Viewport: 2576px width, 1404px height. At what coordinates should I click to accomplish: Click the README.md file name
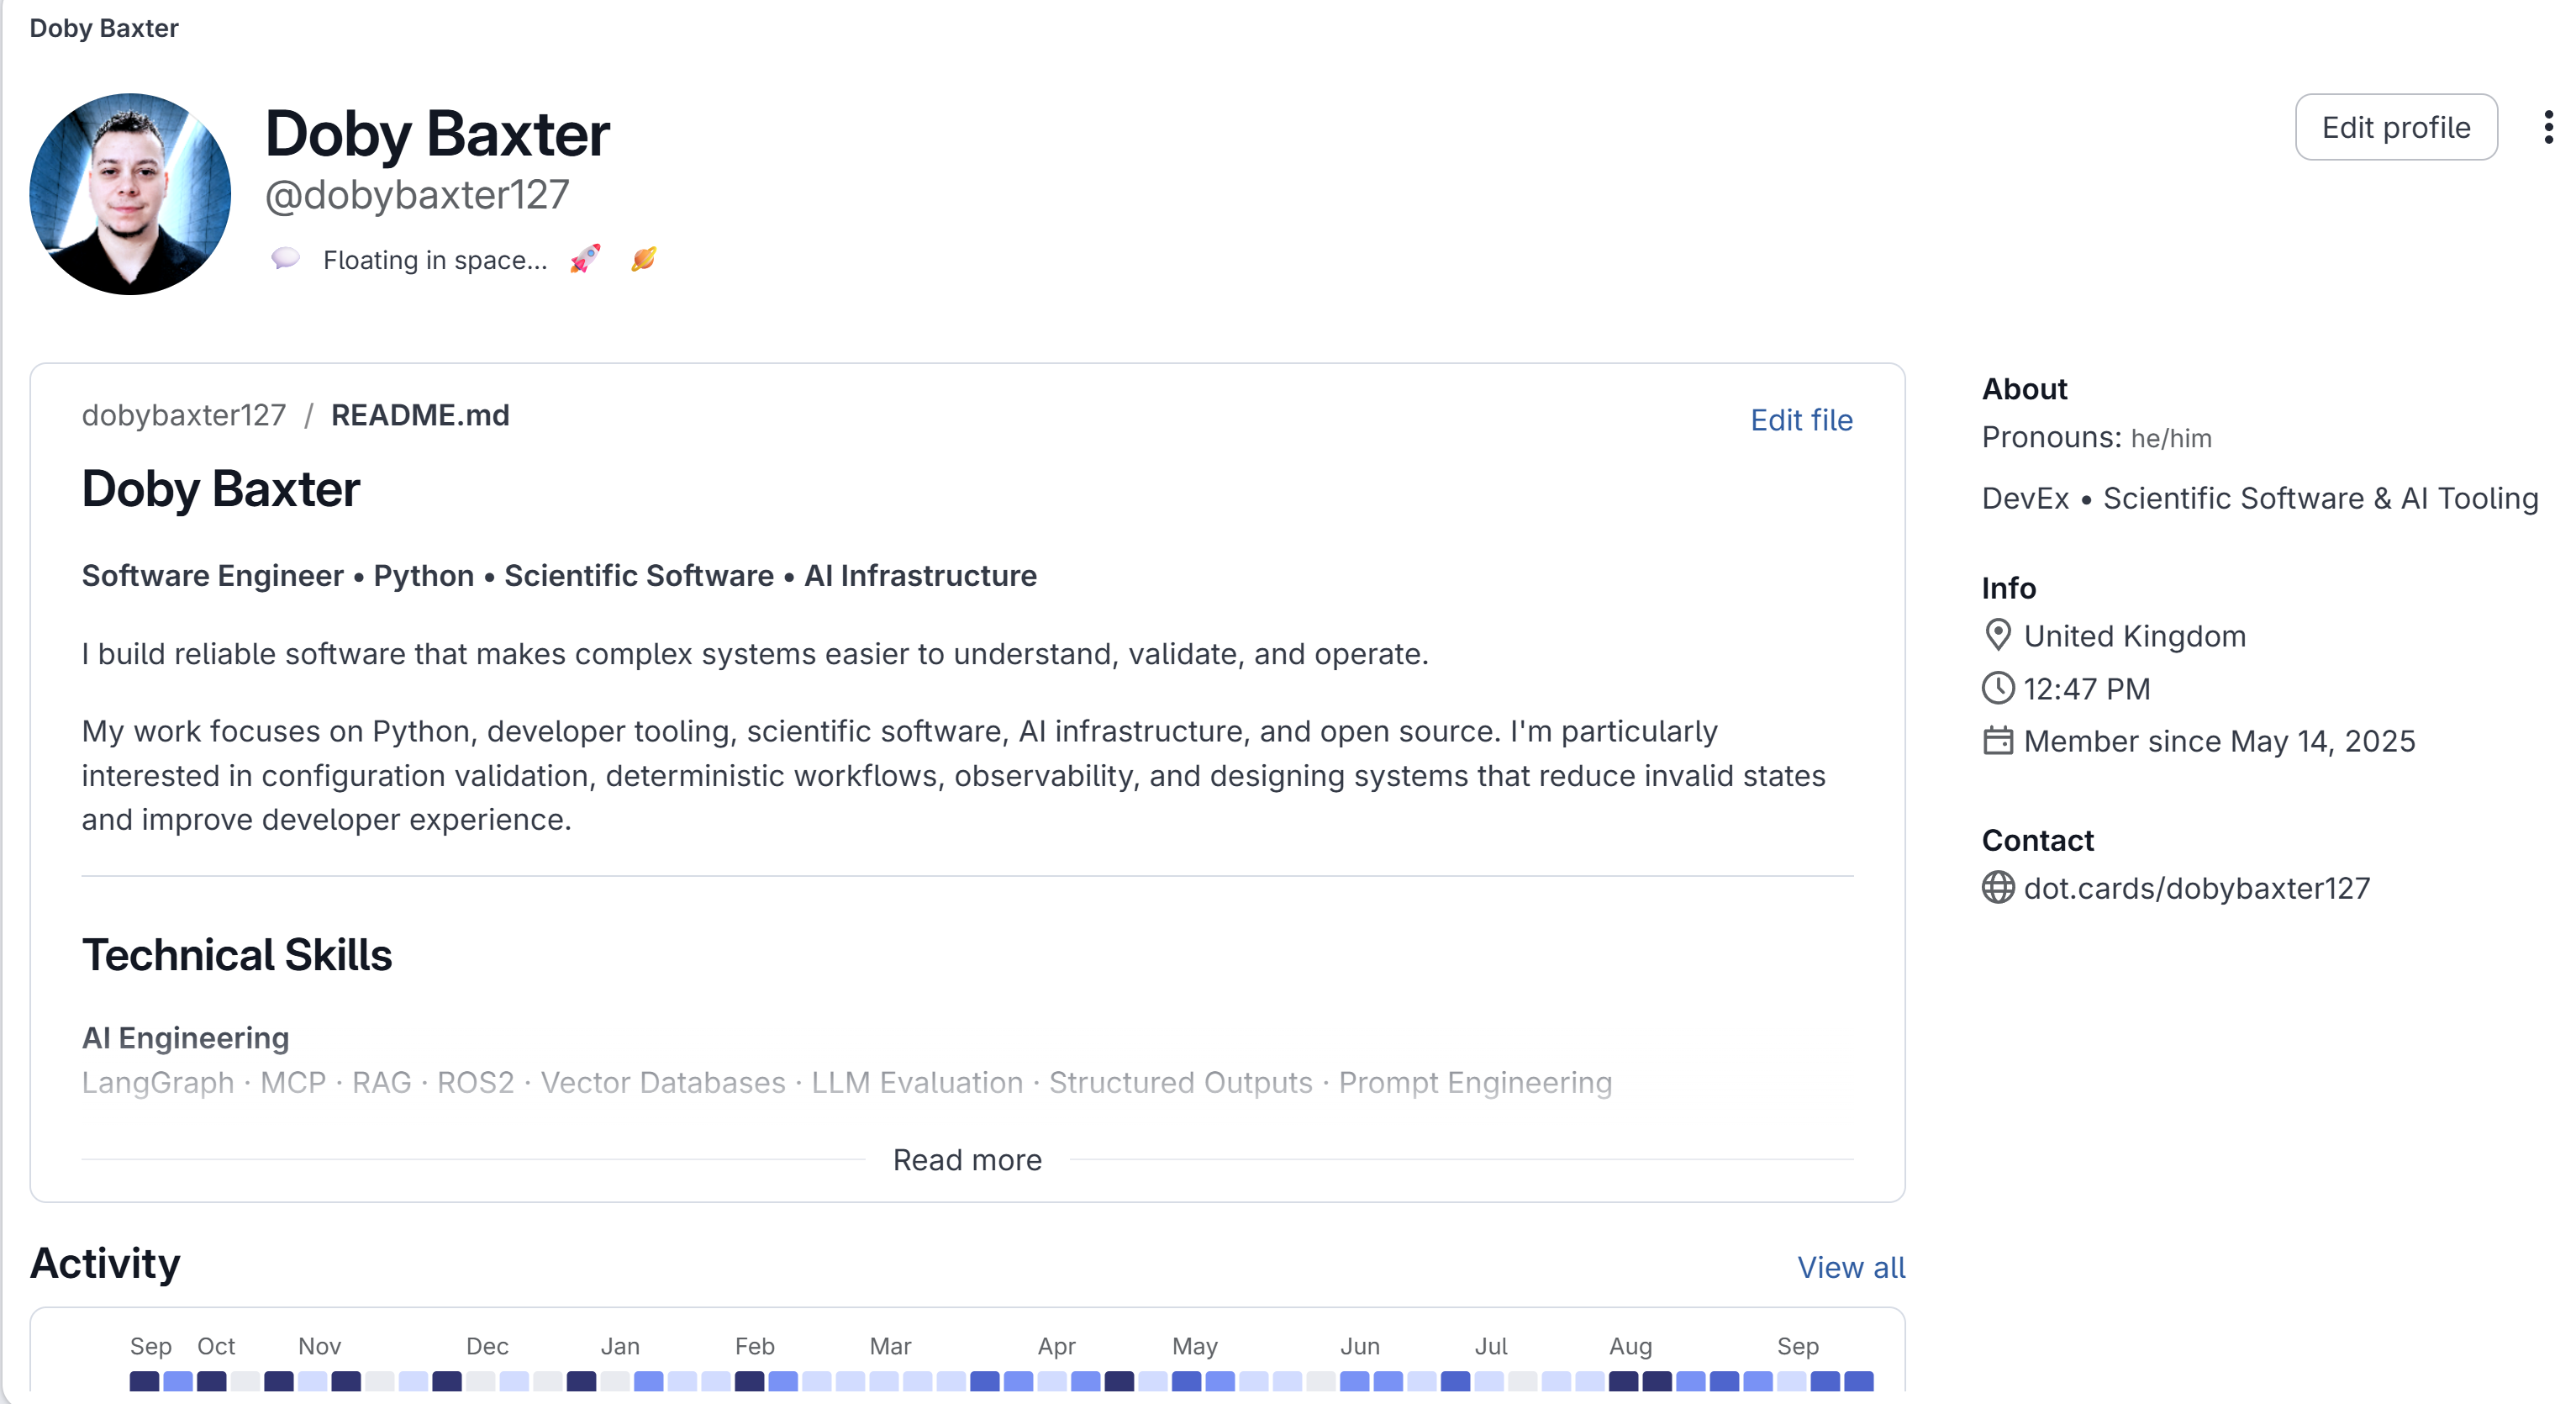click(x=420, y=415)
